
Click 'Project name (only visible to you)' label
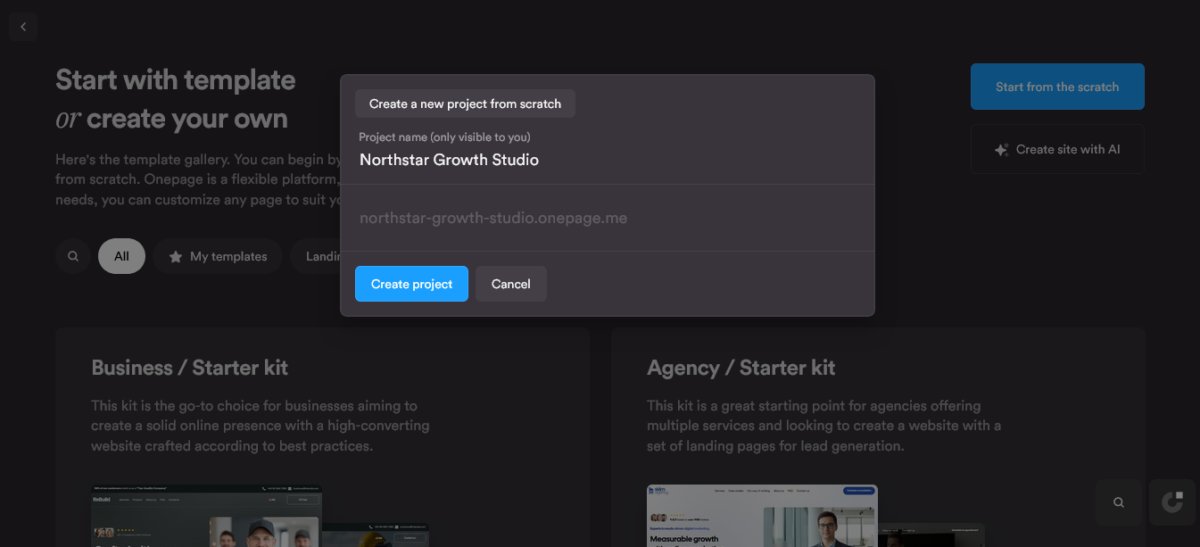point(445,137)
